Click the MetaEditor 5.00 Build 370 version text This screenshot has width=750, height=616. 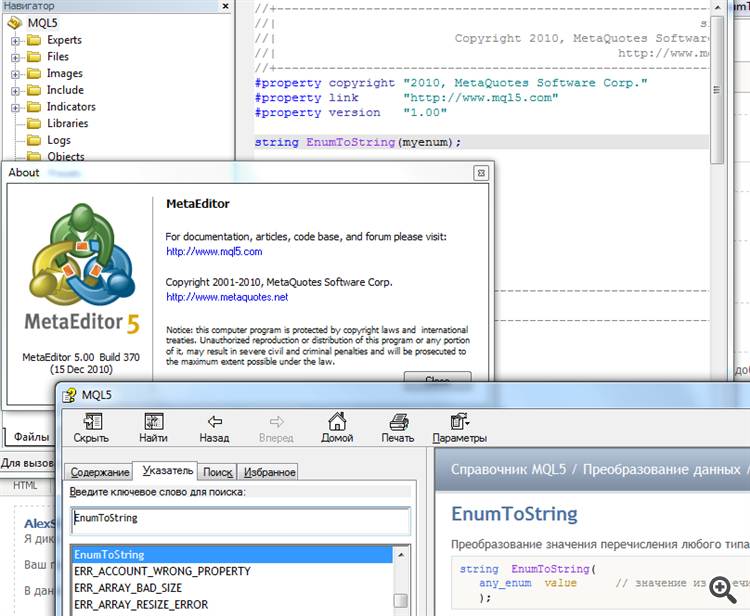point(81,357)
